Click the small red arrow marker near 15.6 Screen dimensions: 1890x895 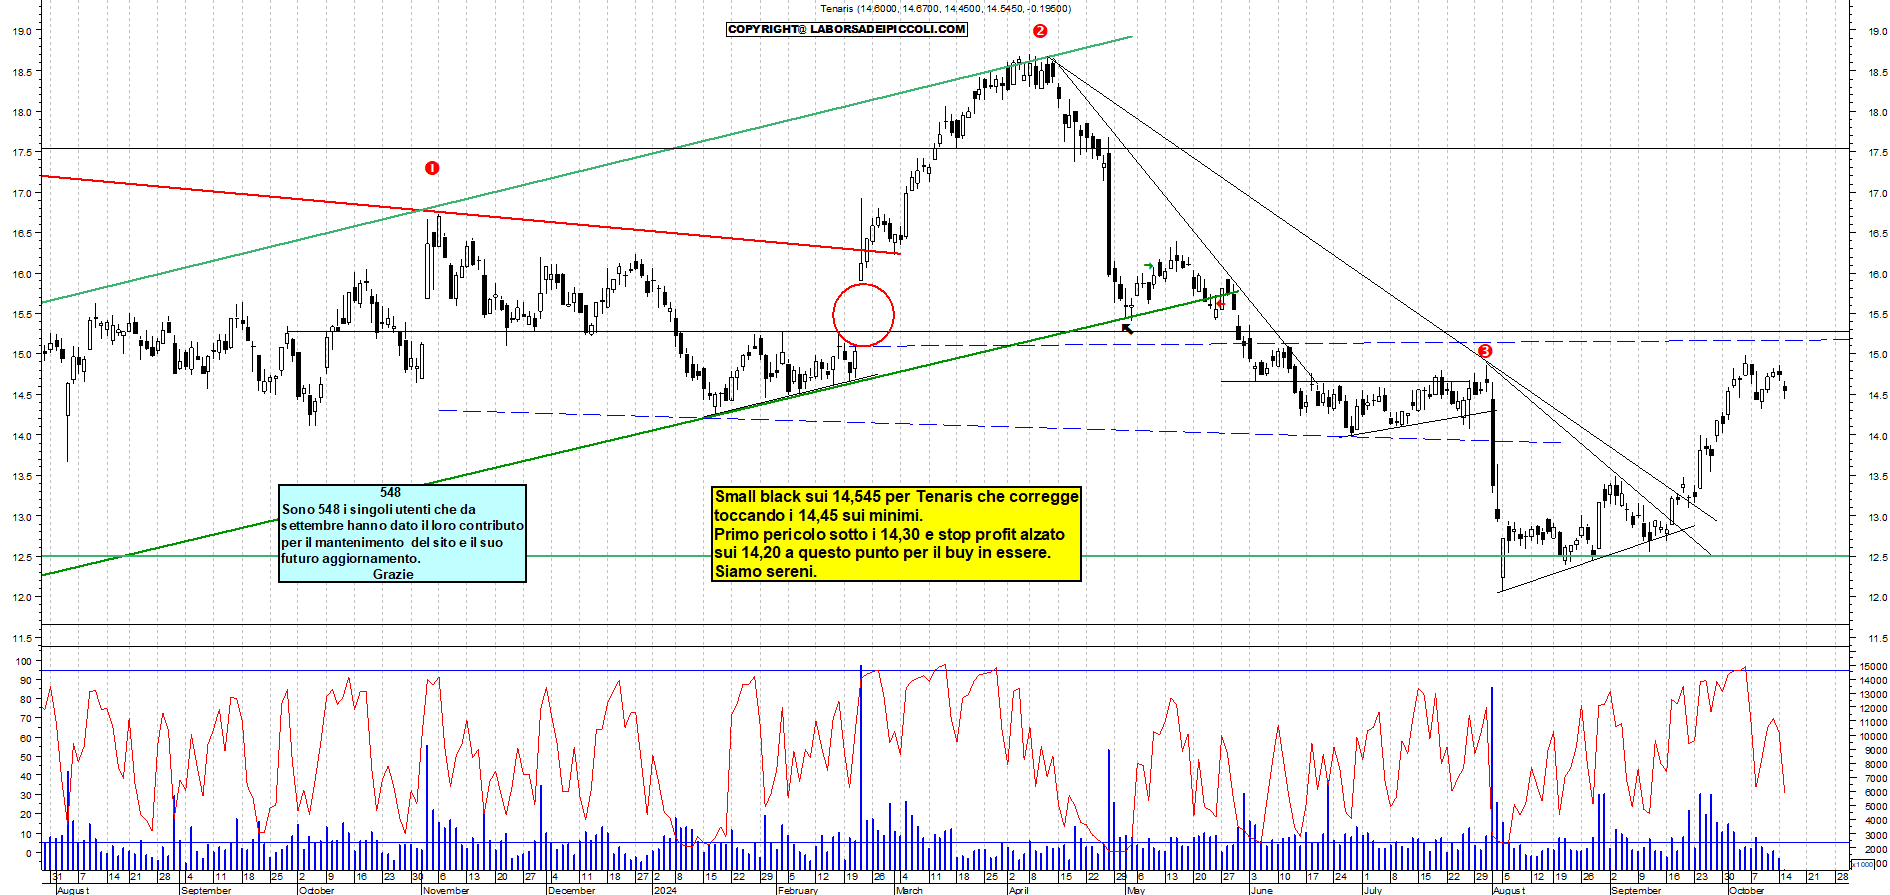(x=1220, y=303)
